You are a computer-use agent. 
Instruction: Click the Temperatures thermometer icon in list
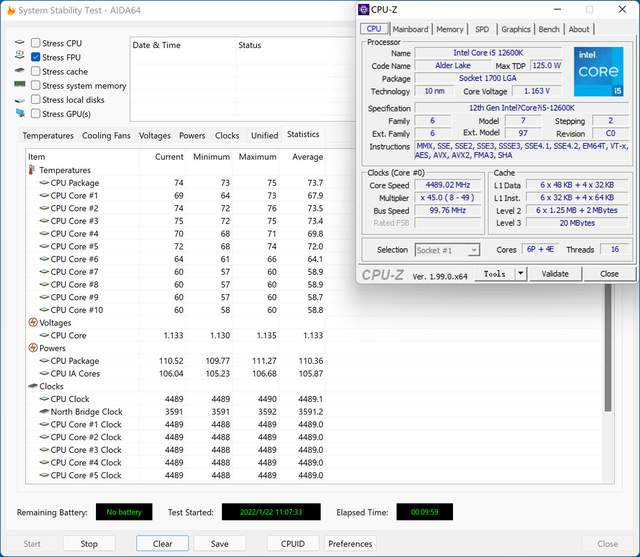pyautogui.click(x=32, y=170)
